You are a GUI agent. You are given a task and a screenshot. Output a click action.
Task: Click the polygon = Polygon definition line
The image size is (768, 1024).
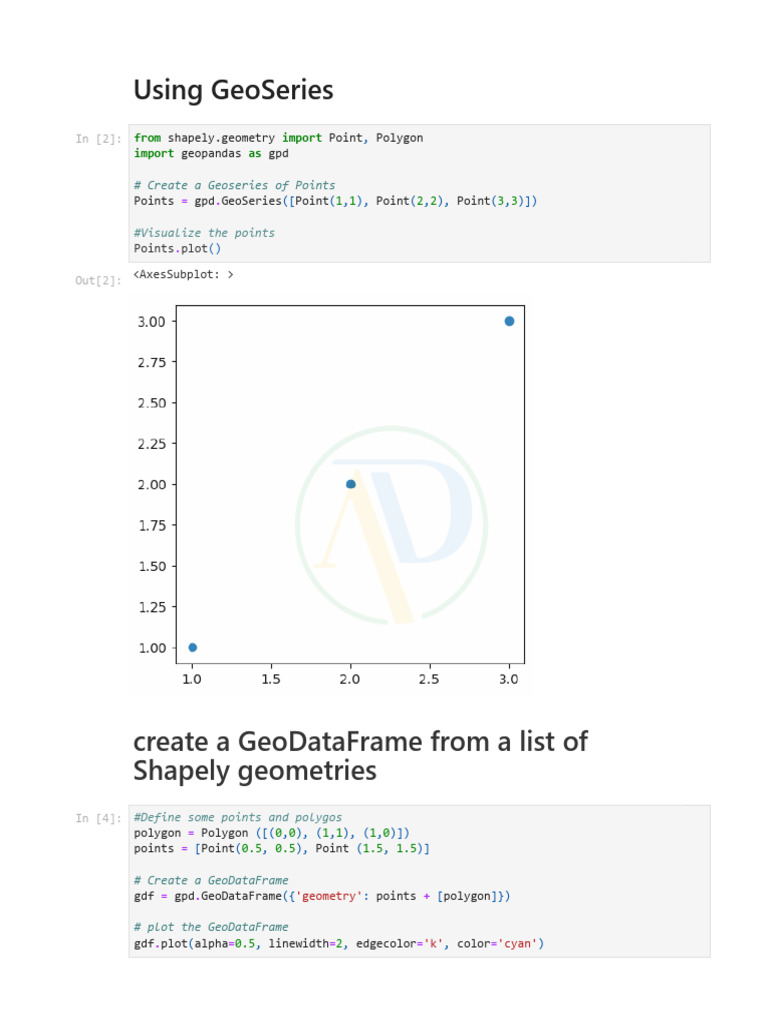(x=271, y=833)
